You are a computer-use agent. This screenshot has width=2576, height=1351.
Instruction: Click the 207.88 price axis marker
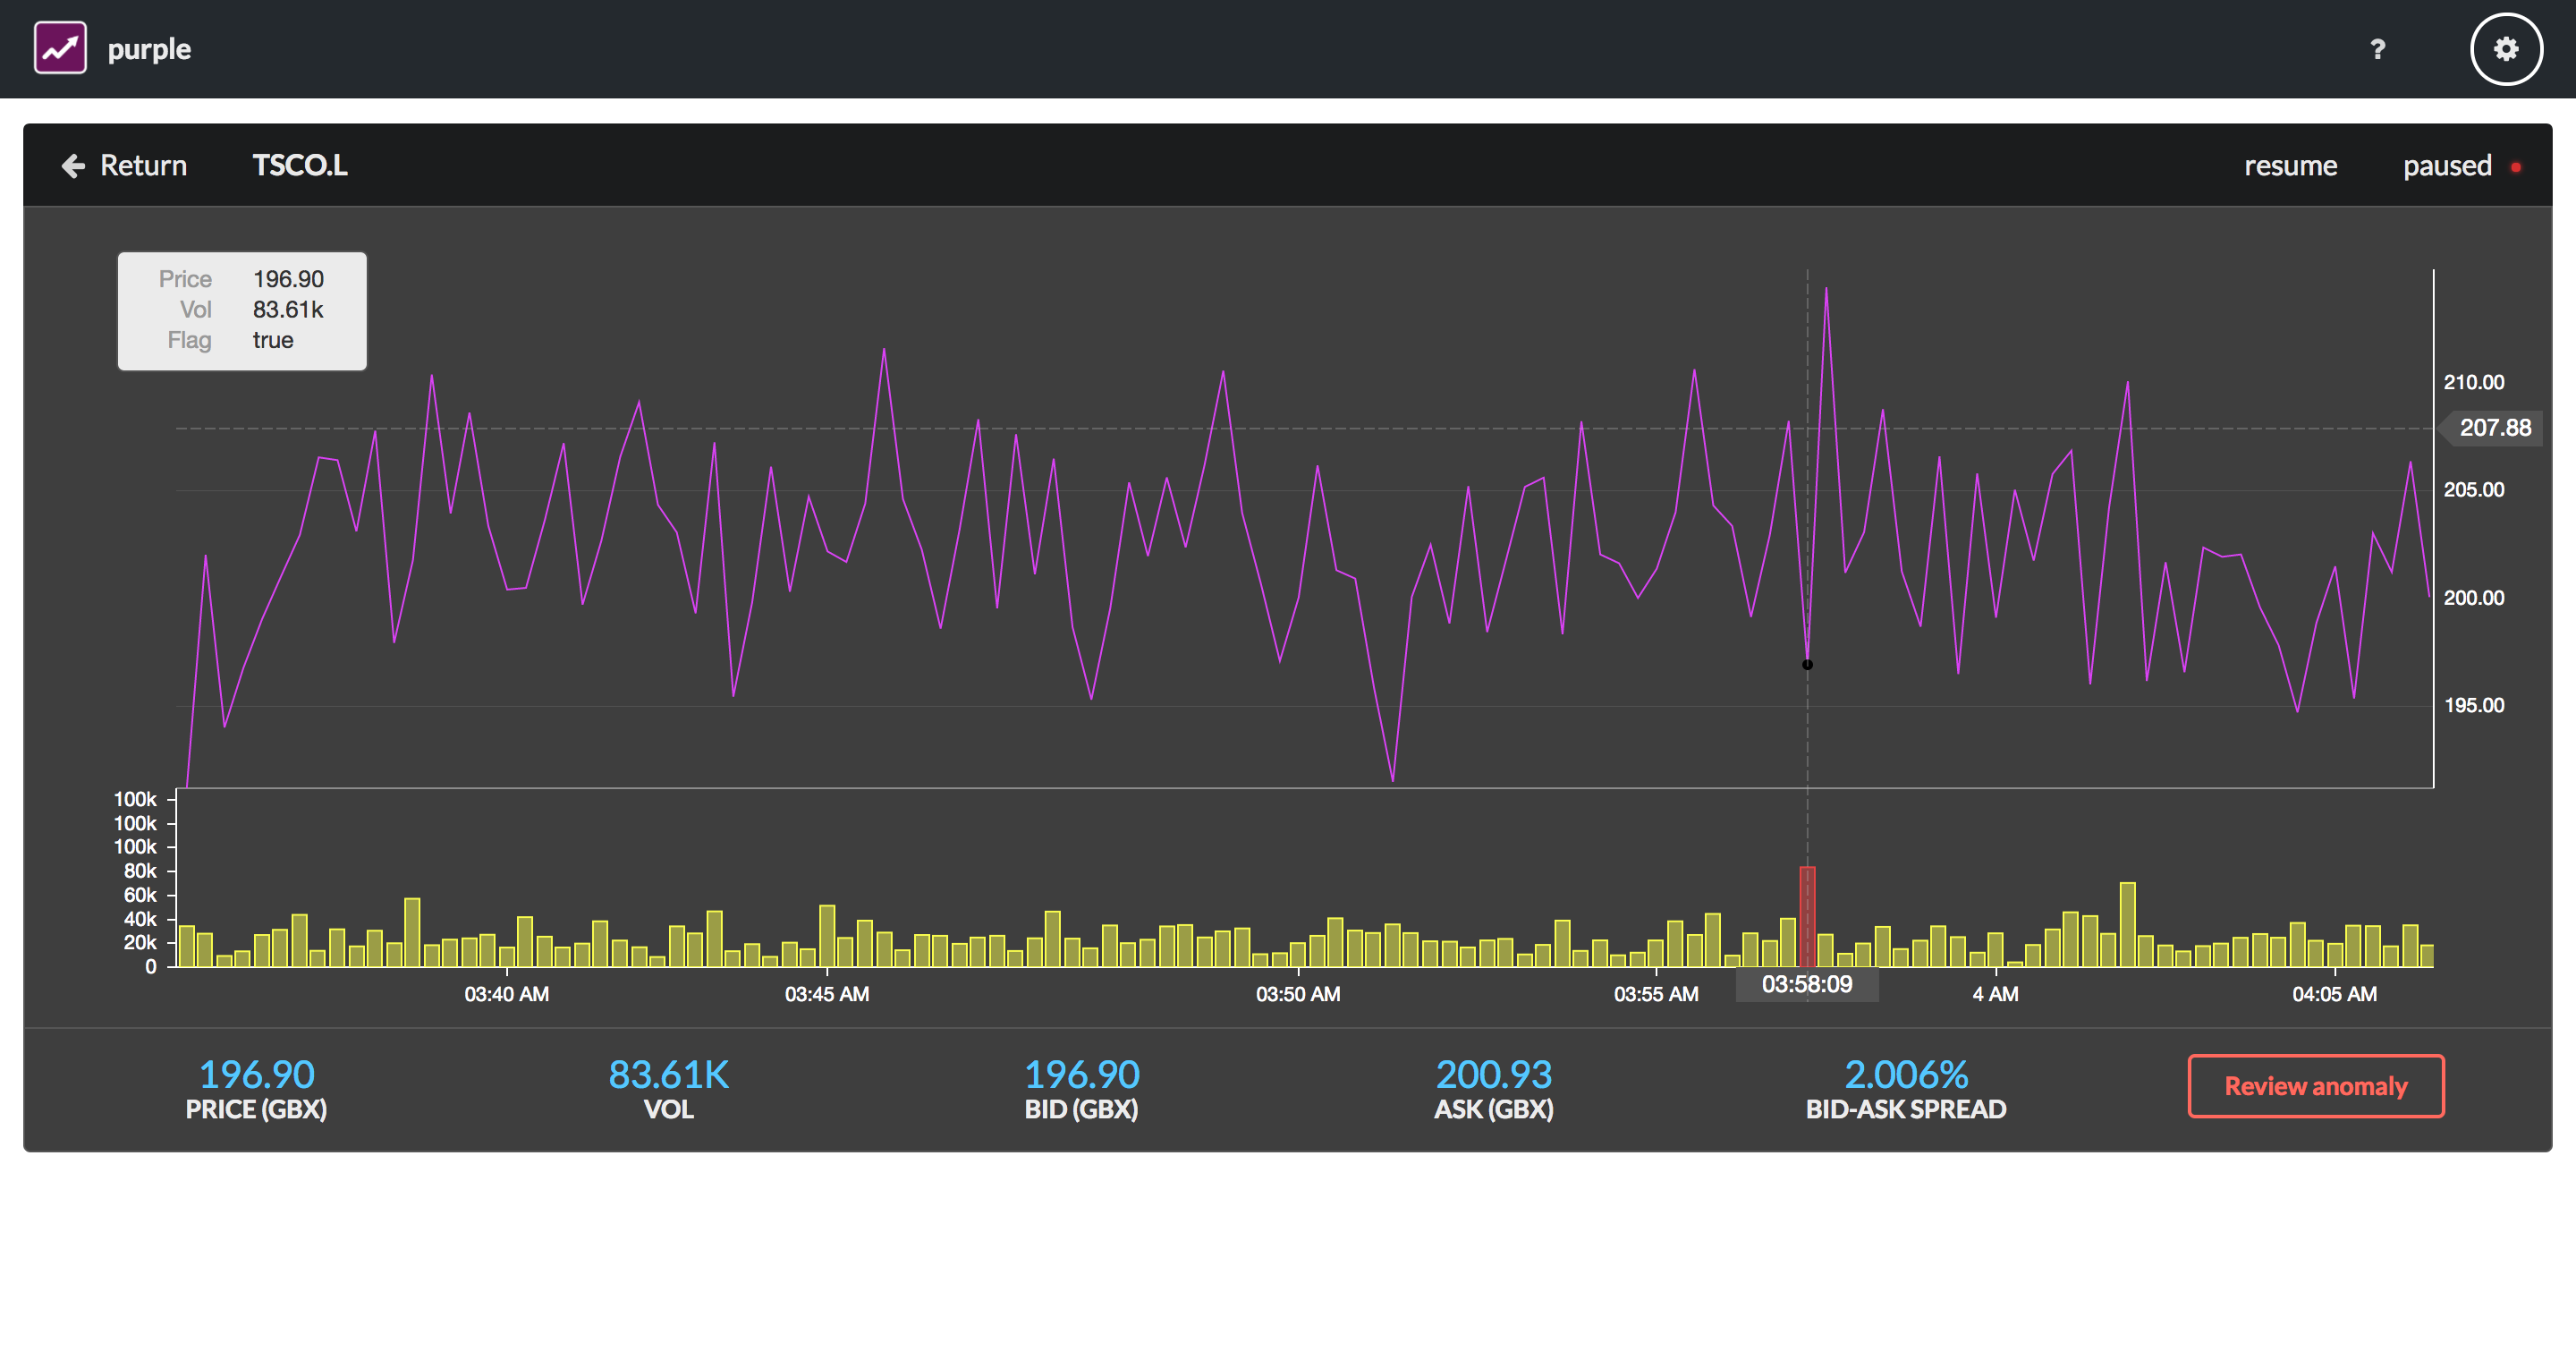tap(2493, 428)
